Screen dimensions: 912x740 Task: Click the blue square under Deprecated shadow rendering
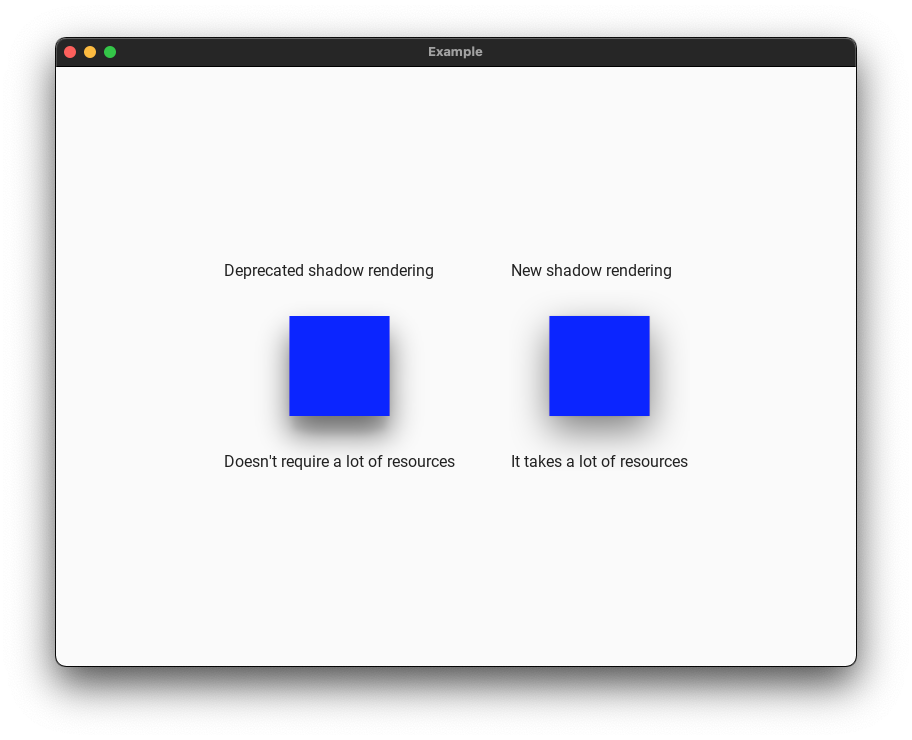pyautogui.click(x=339, y=366)
